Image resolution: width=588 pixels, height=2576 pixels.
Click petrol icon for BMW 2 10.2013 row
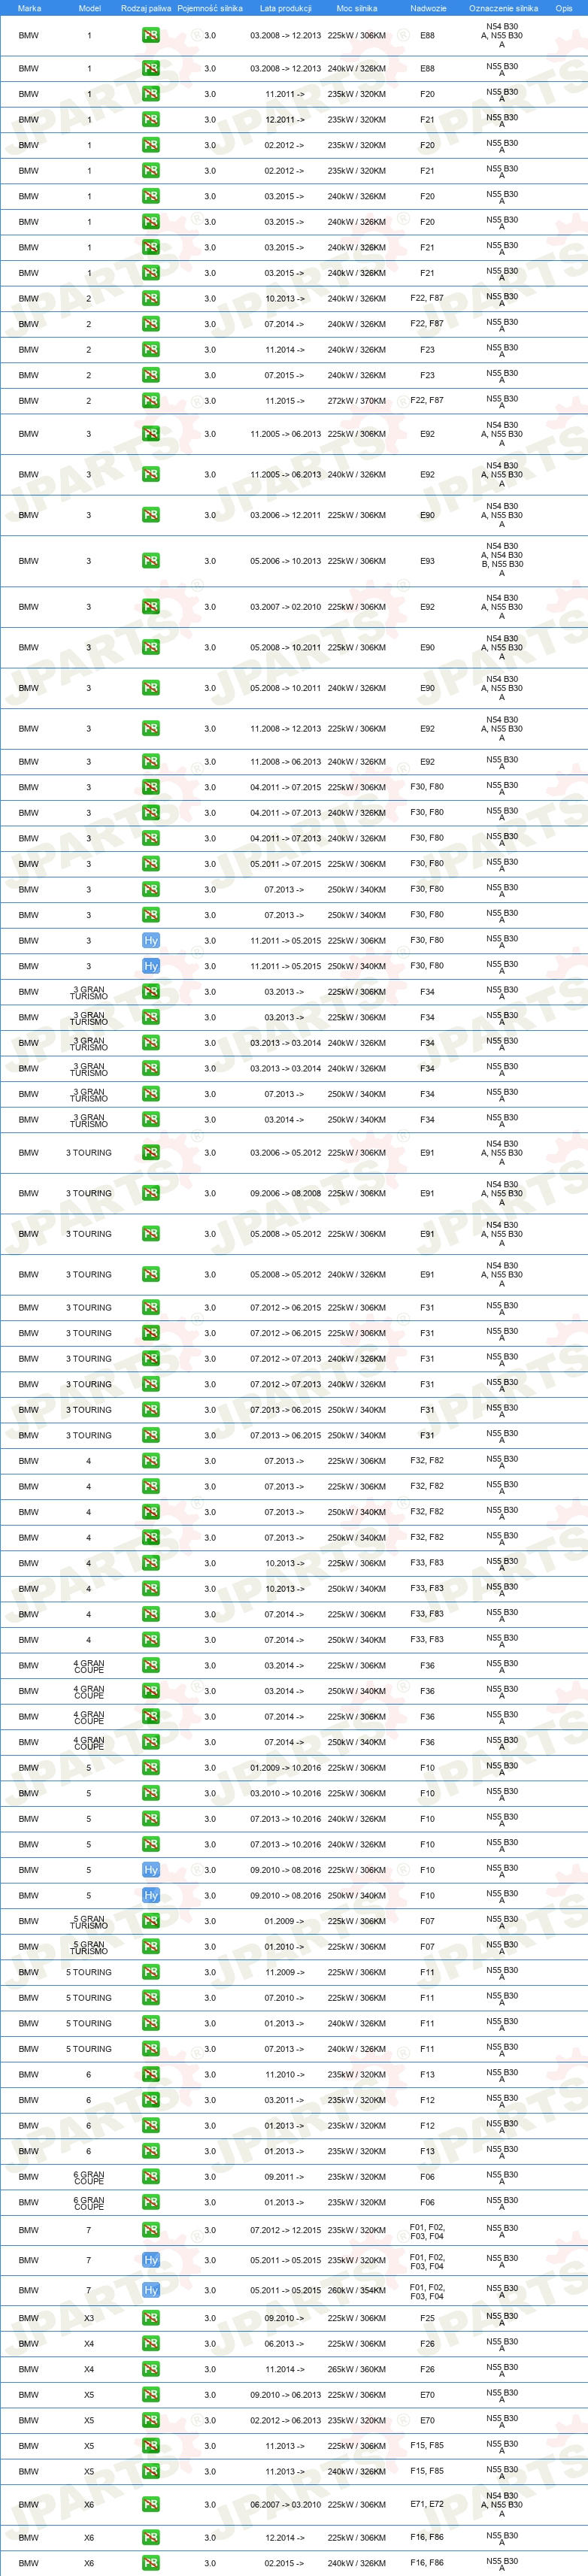tap(151, 299)
